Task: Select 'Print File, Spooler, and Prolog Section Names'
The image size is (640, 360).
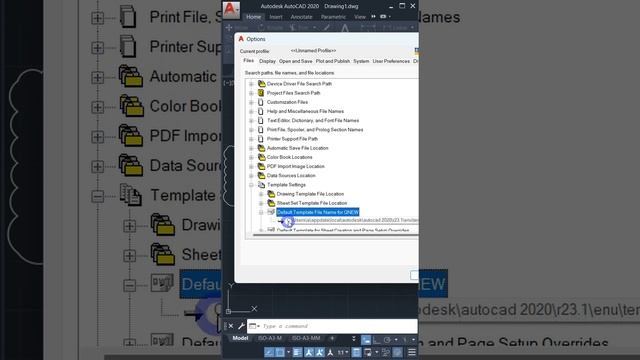Action: click(315, 130)
